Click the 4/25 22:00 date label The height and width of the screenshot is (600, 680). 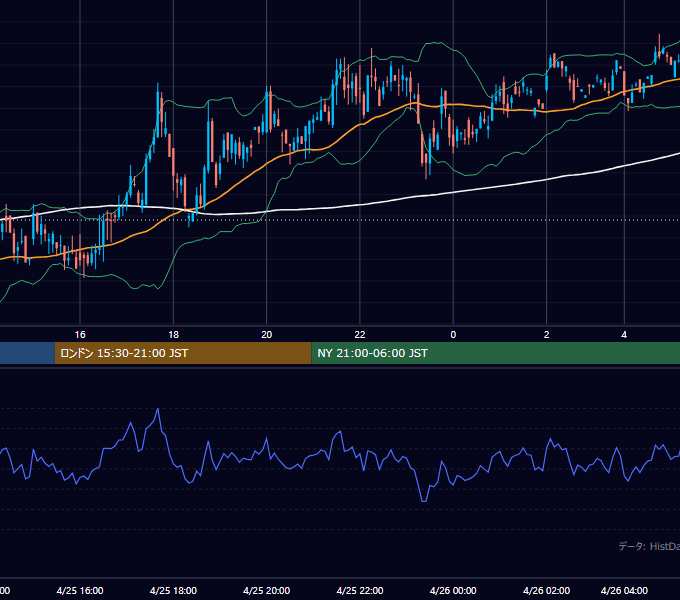pyautogui.click(x=360, y=590)
